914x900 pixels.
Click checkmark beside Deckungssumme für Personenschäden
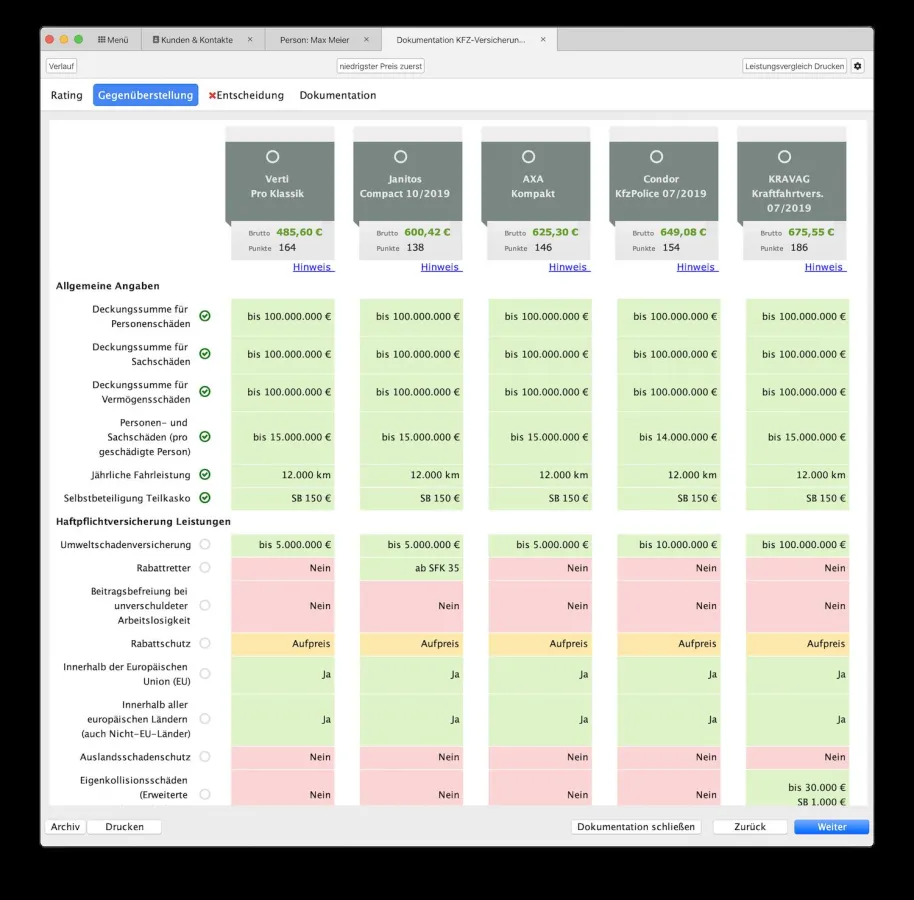(x=205, y=316)
